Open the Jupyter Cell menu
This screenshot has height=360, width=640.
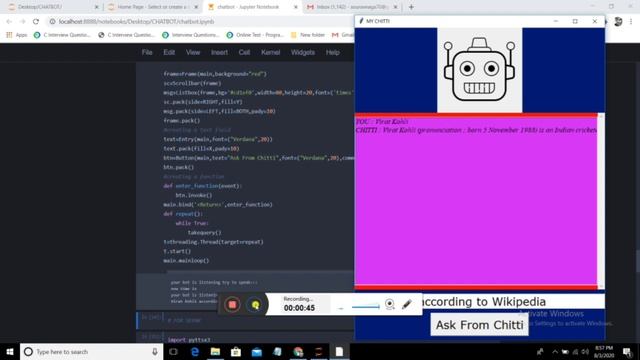tap(244, 52)
